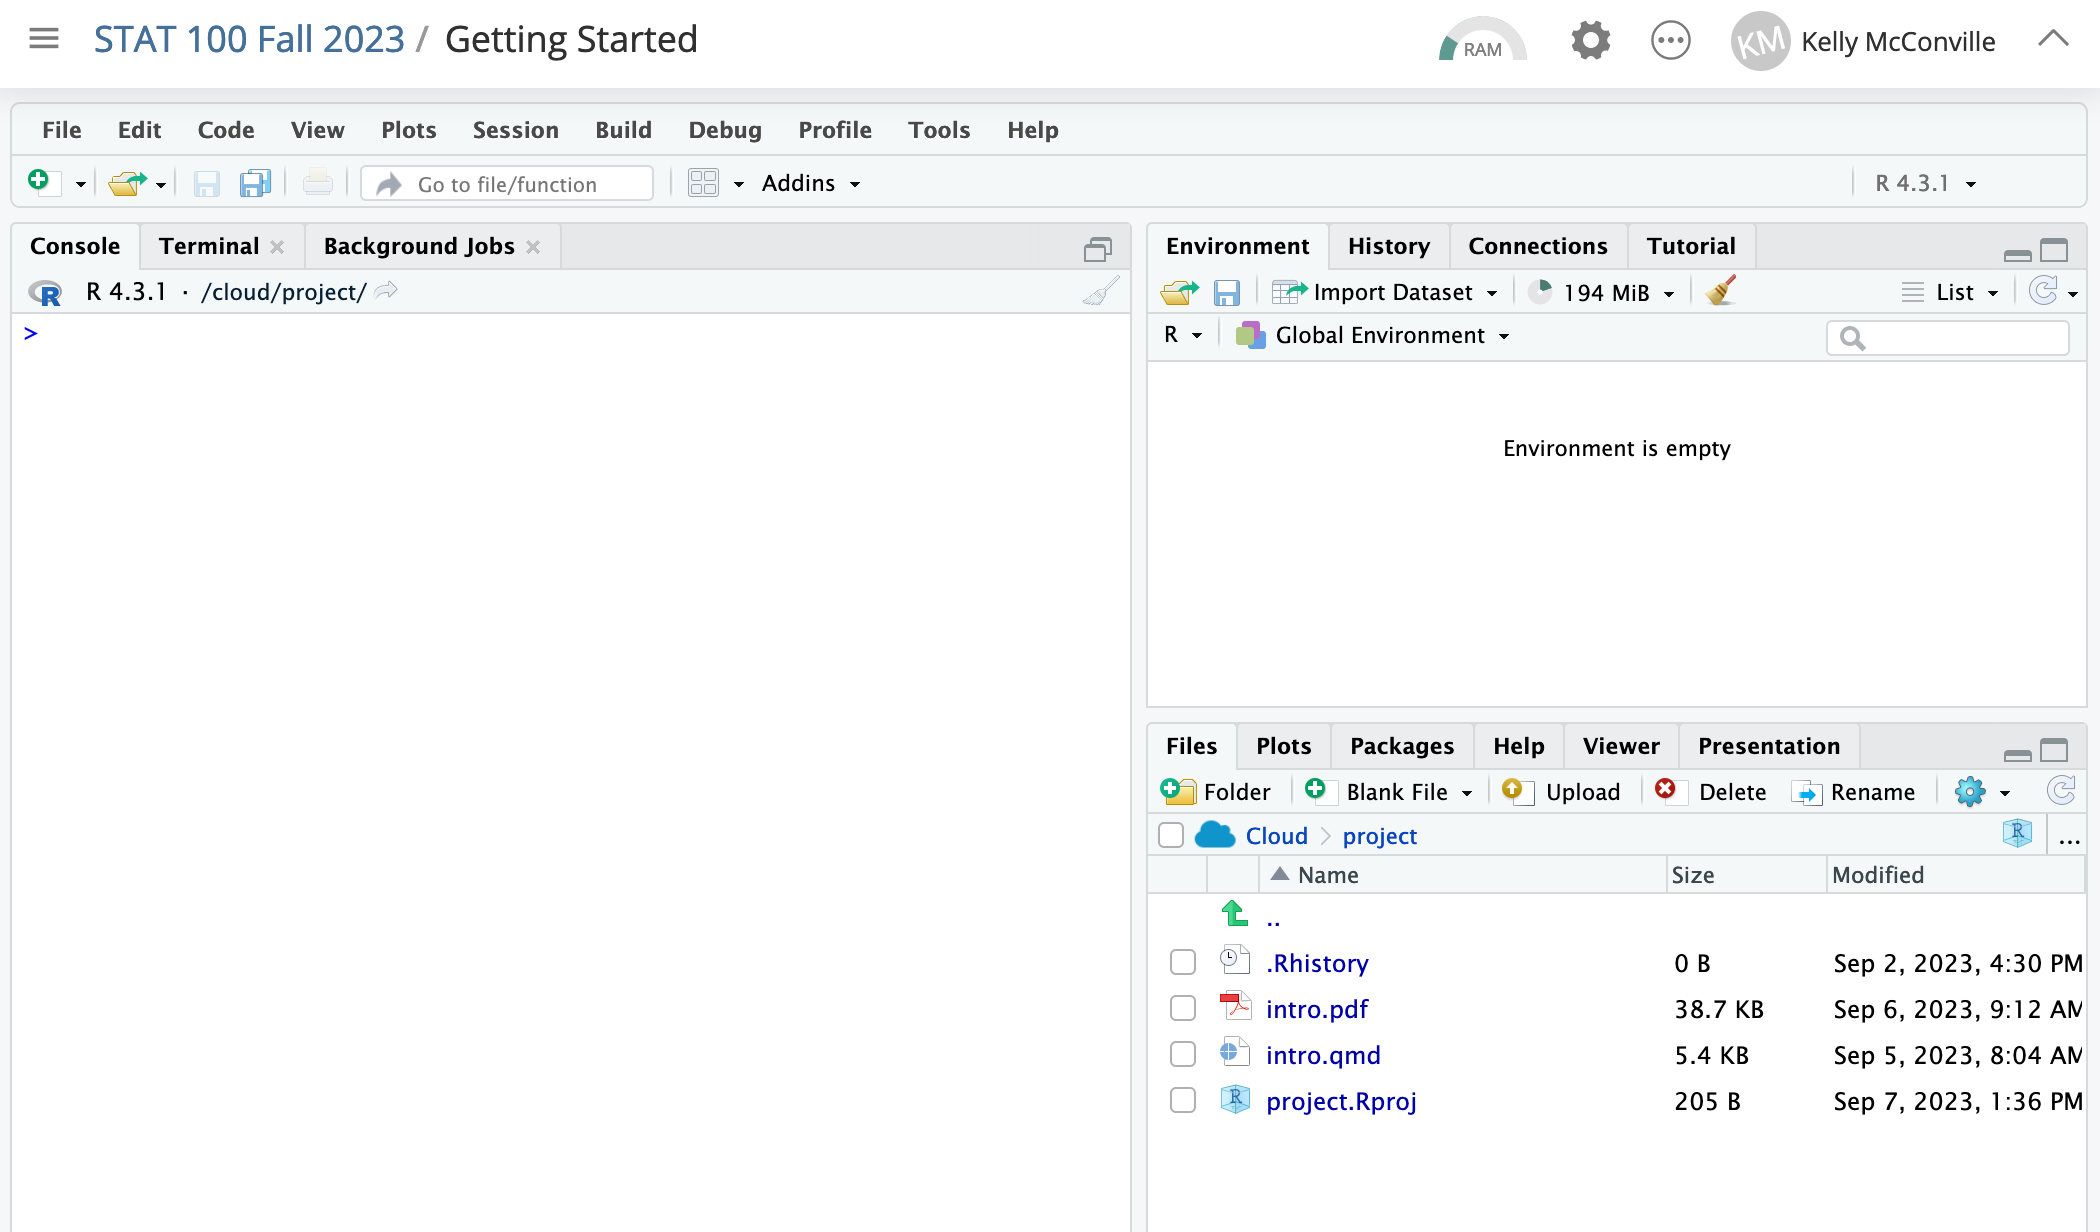2100x1232 pixels.
Task: Create a new folder in Files pane
Action: click(x=1216, y=791)
